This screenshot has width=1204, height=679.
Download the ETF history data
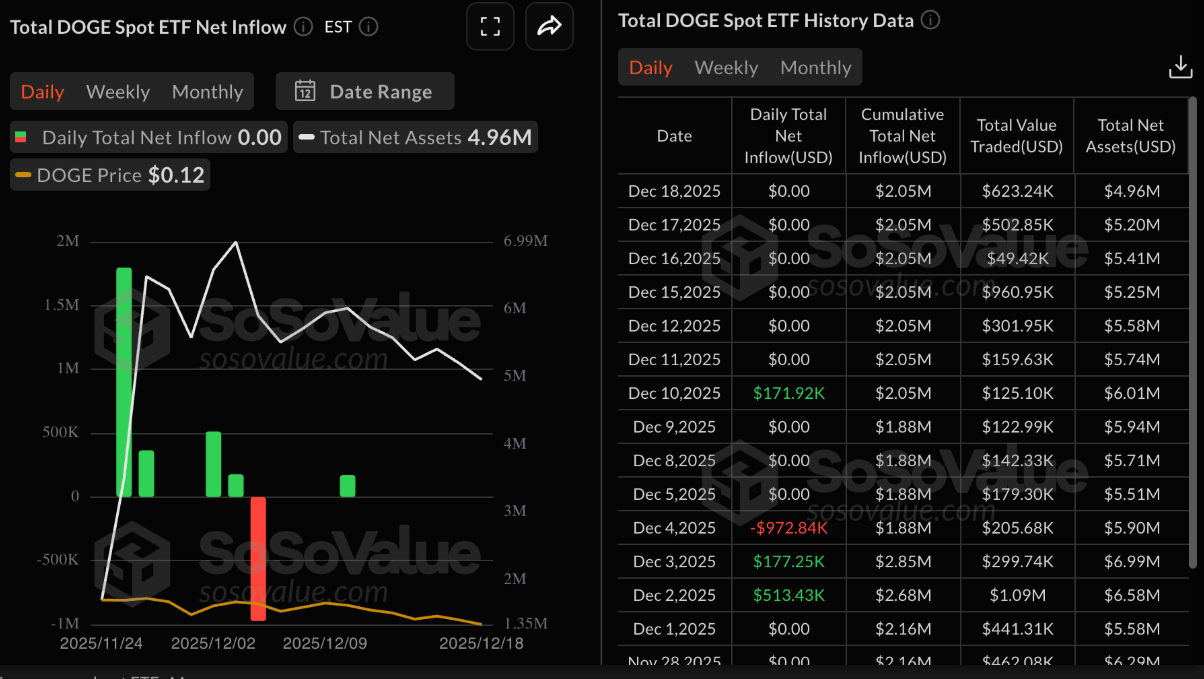pos(1180,66)
